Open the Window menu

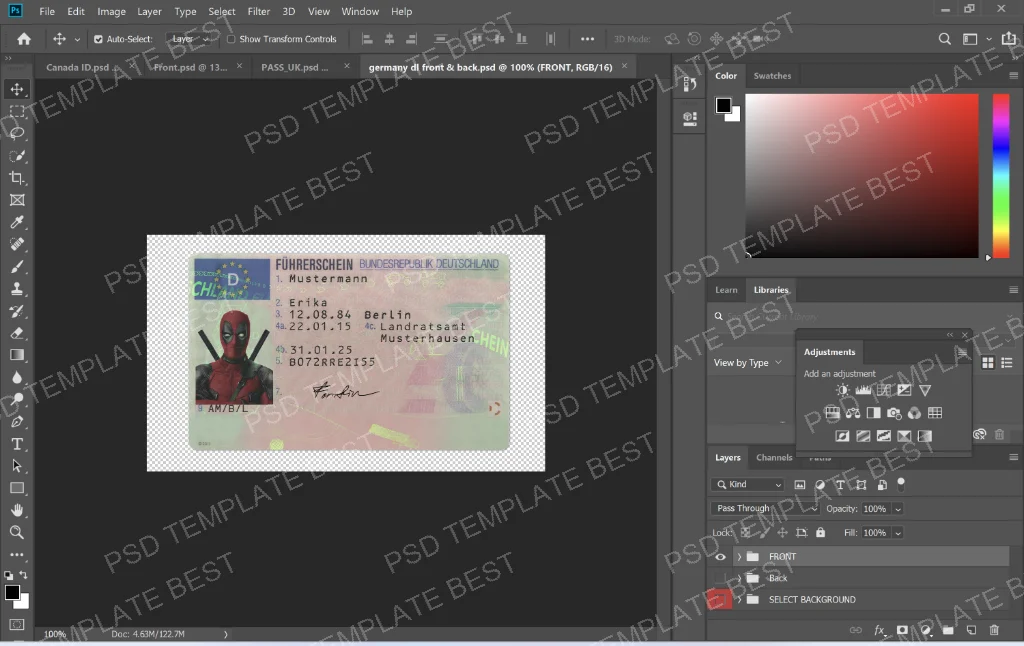[x=360, y=11]
